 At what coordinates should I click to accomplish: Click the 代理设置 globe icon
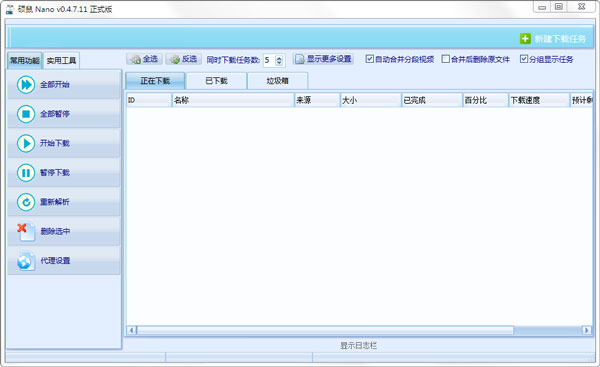26,261
